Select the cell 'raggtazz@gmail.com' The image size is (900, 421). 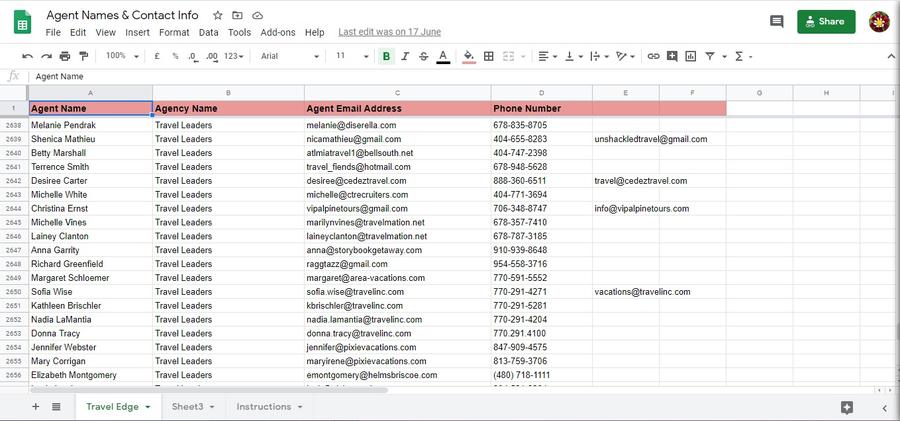click(x=398, y=264)
